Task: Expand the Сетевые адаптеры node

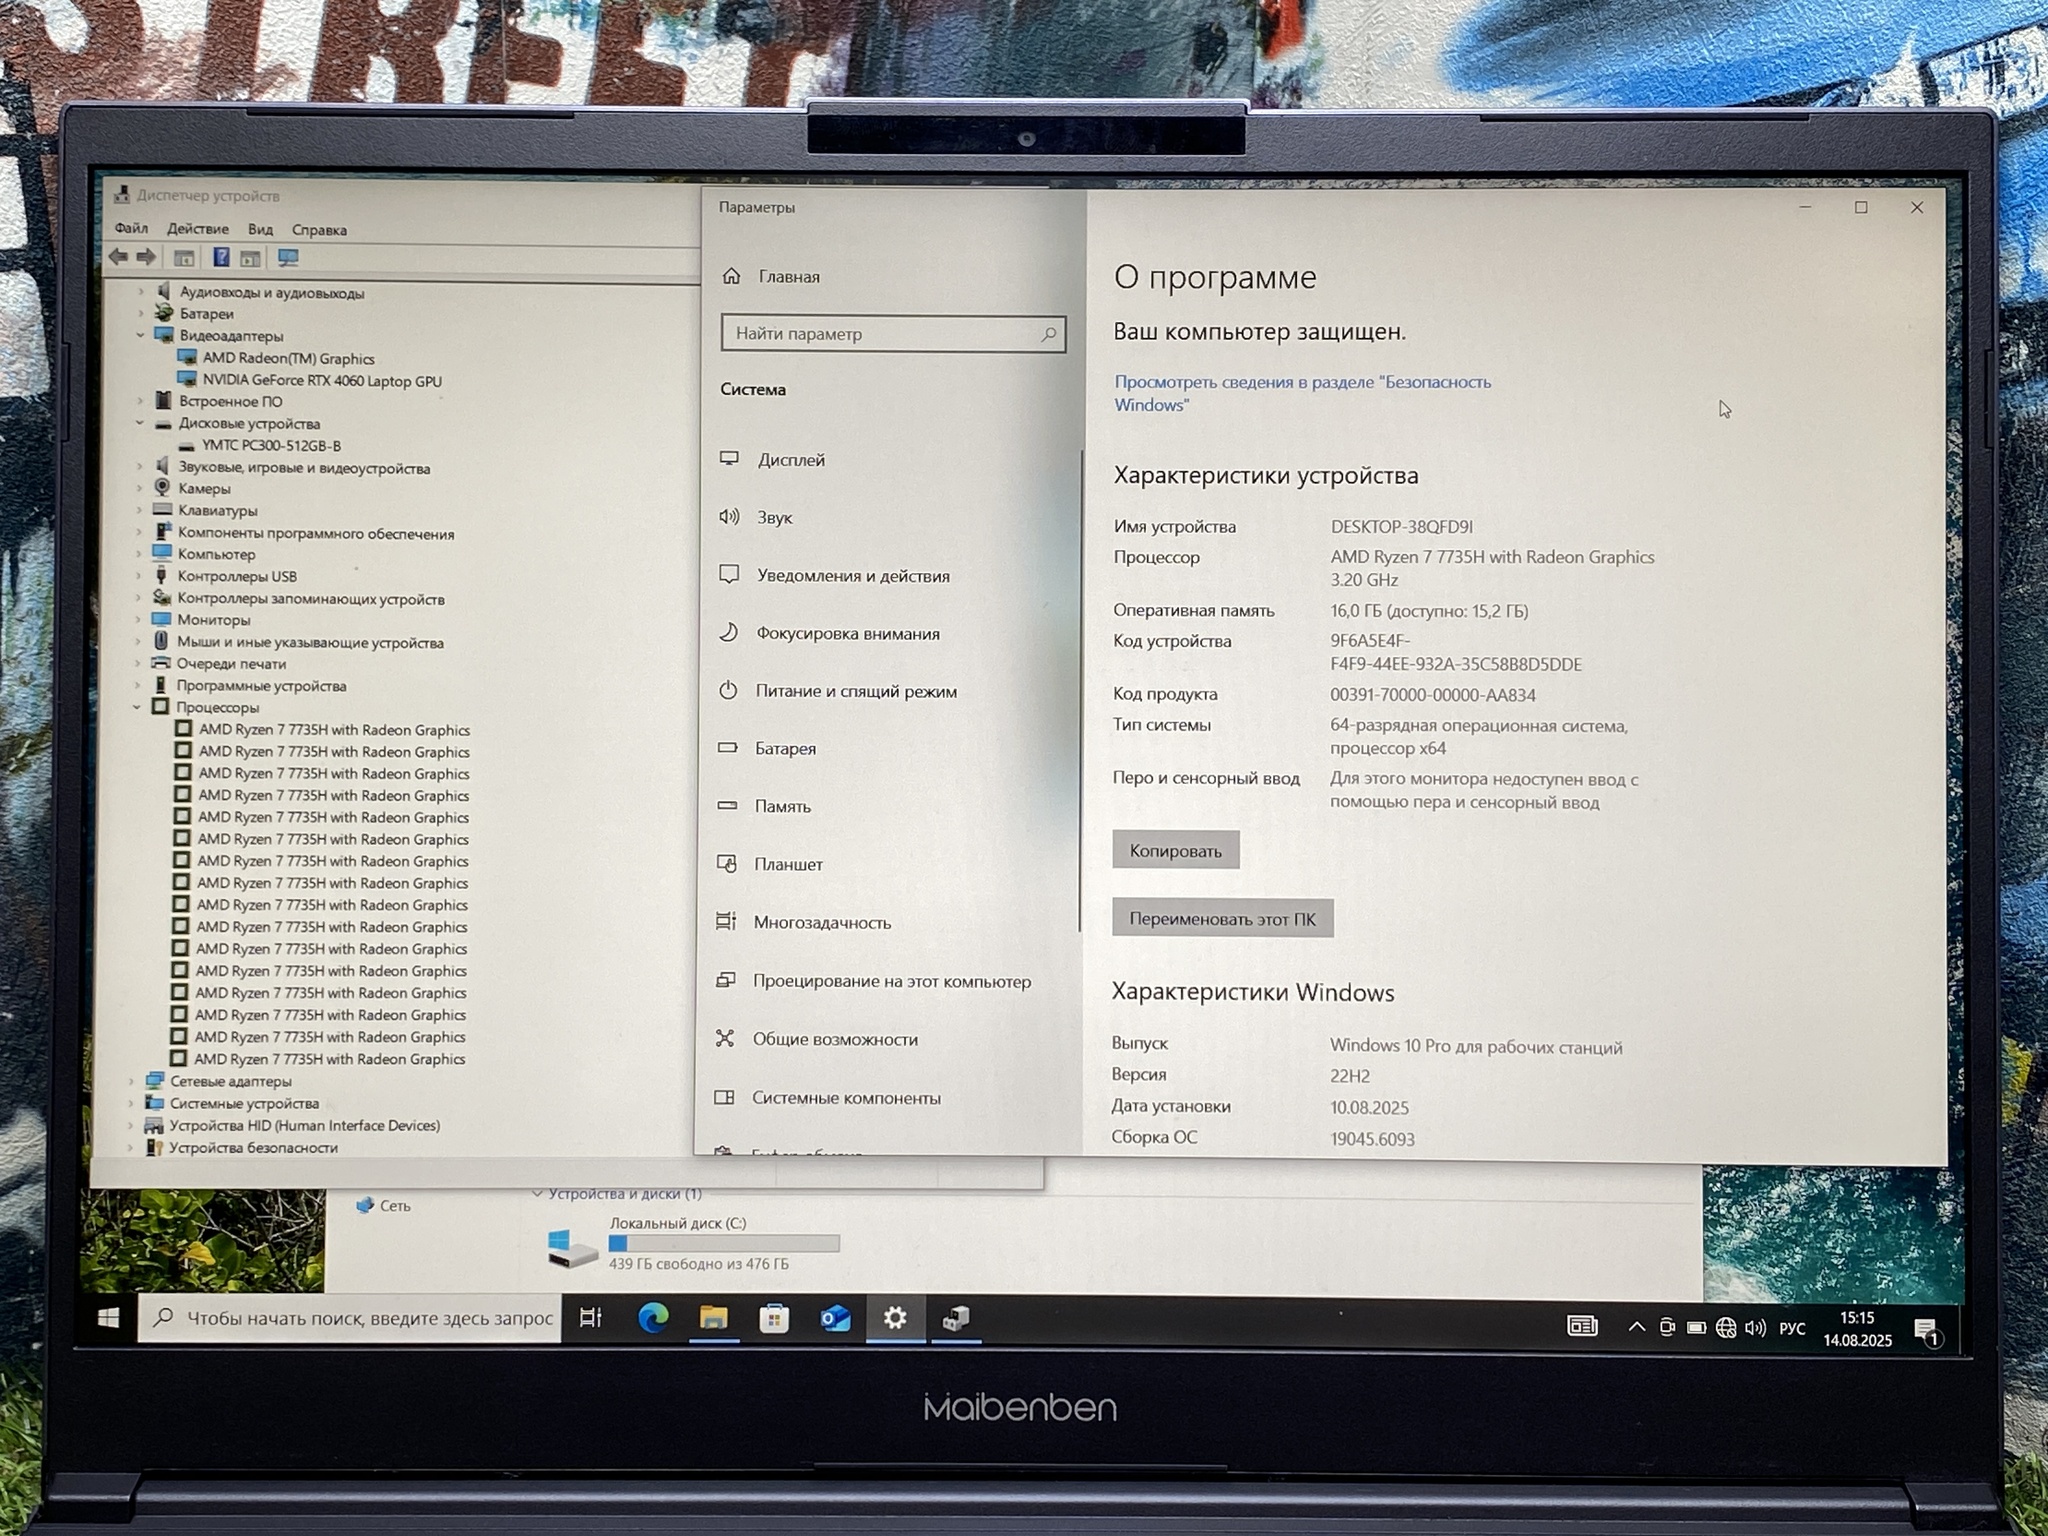Action: pos(131,1081)
